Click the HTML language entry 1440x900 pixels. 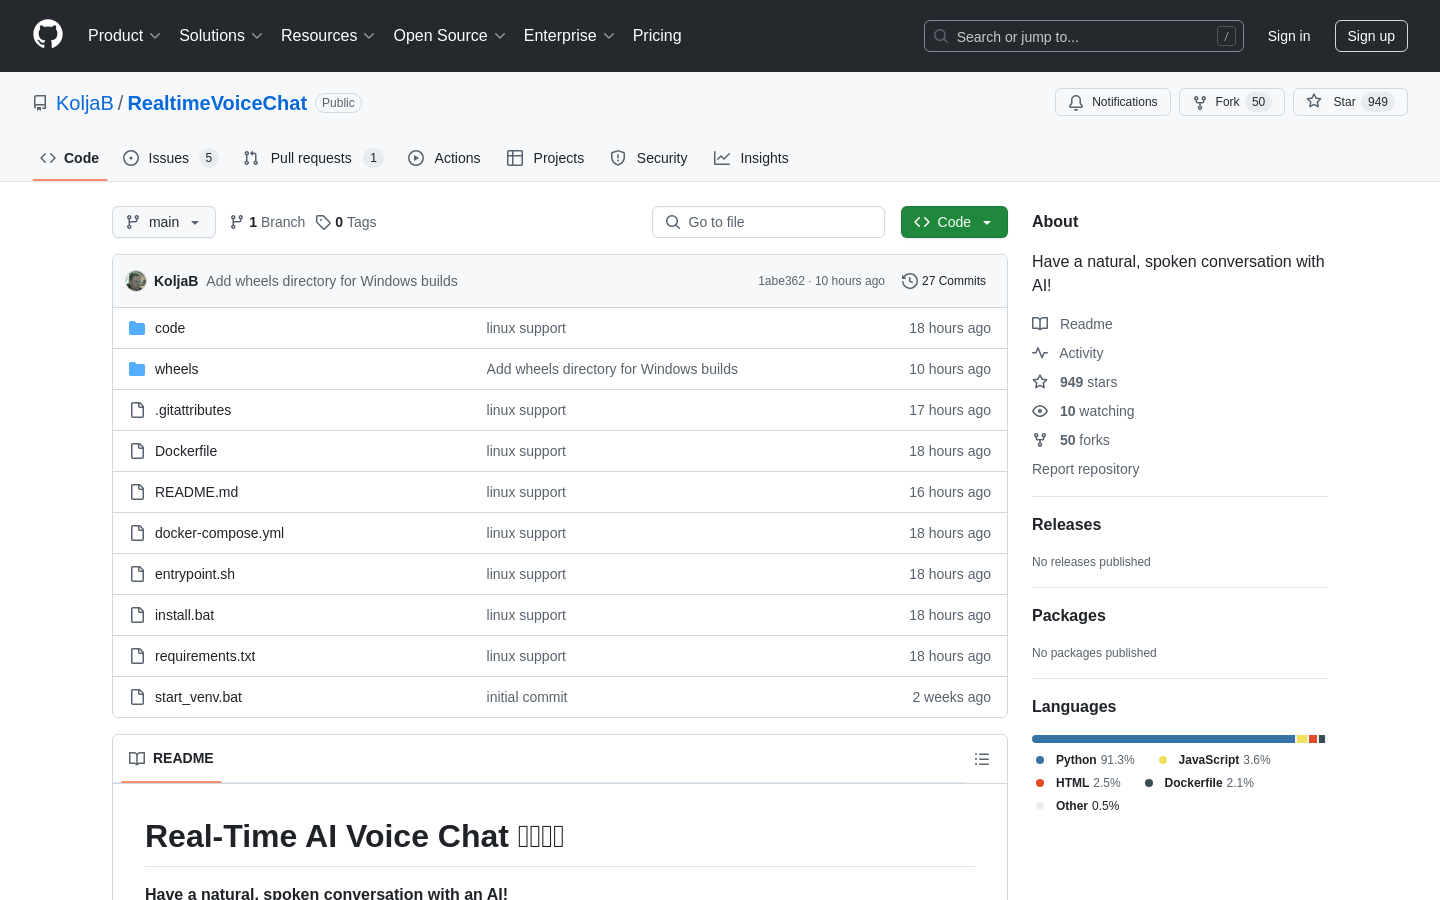(x=1078, y=783)
